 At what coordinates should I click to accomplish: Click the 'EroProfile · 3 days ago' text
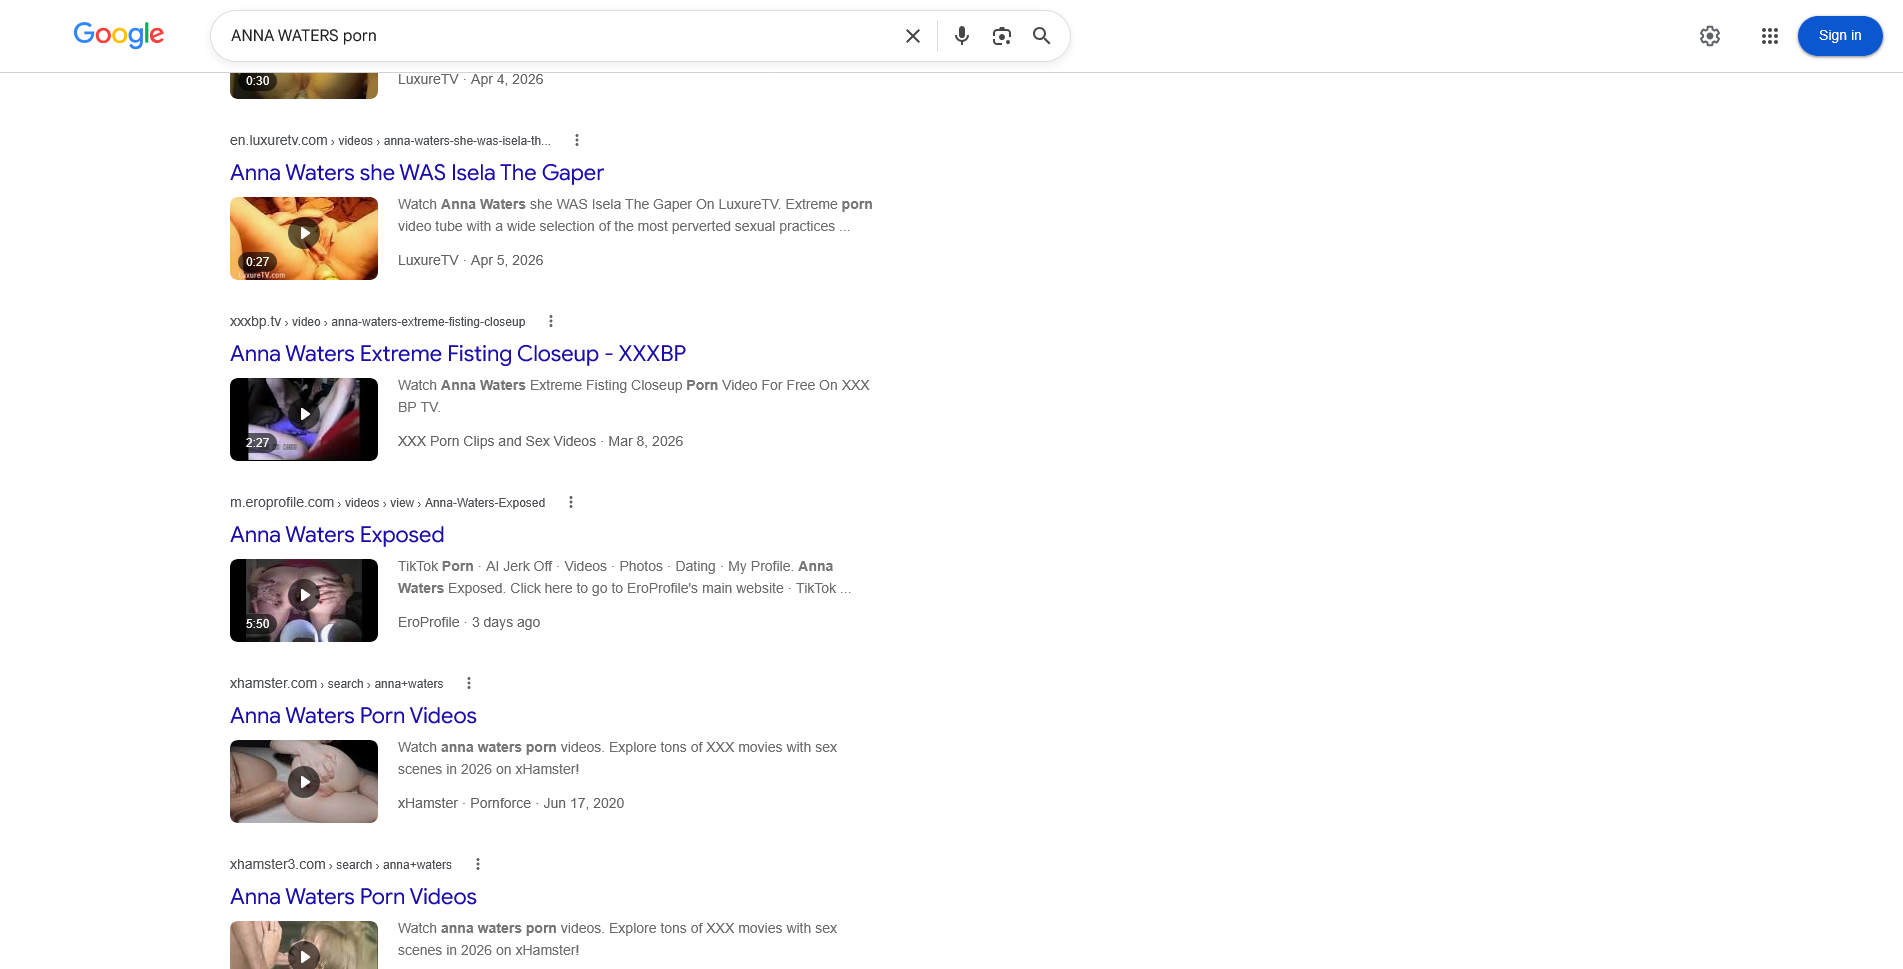coord(469,622)
